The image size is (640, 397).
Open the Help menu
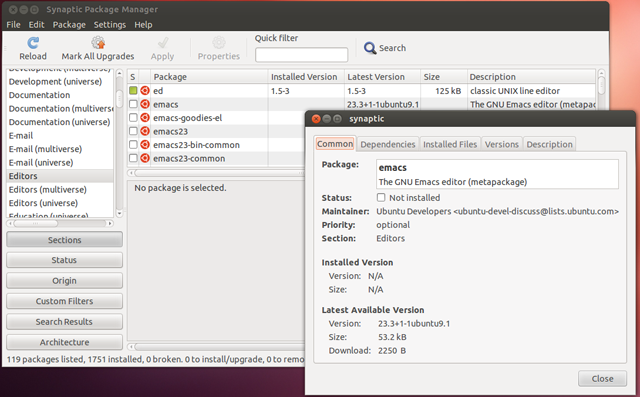(143, 24)
